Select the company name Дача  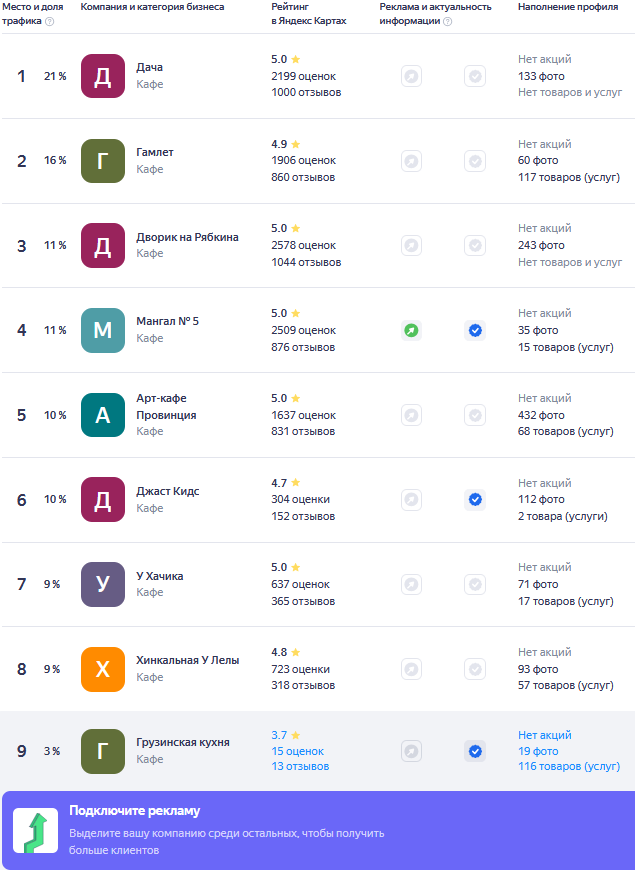coord(150,68)
